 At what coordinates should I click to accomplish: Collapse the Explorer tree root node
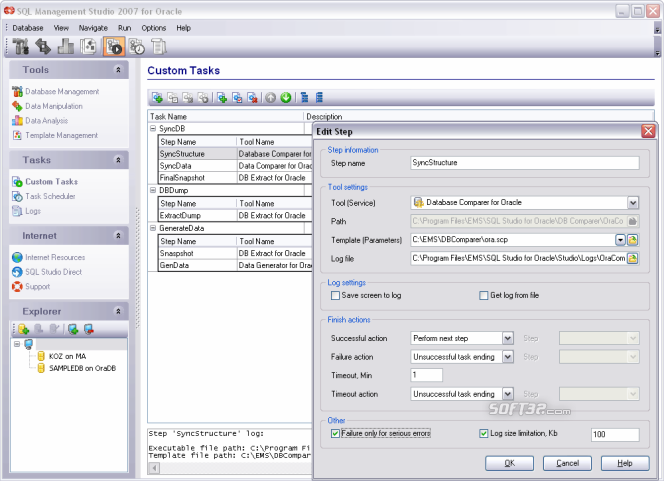pos(17,344)
